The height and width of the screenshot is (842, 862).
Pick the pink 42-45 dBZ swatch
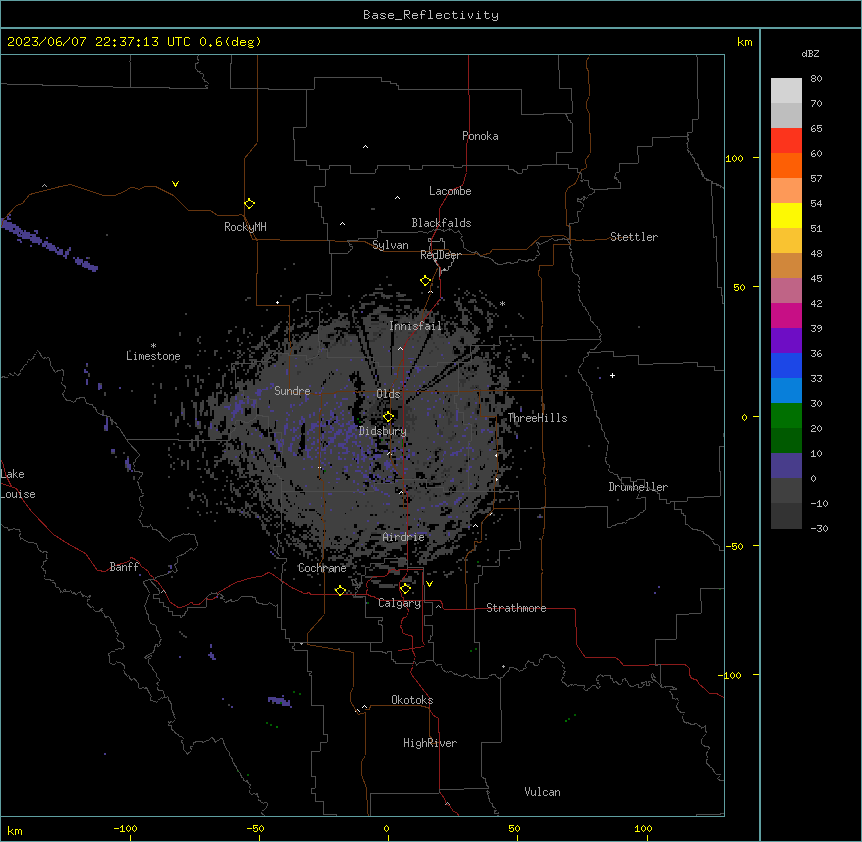point(786,291)
